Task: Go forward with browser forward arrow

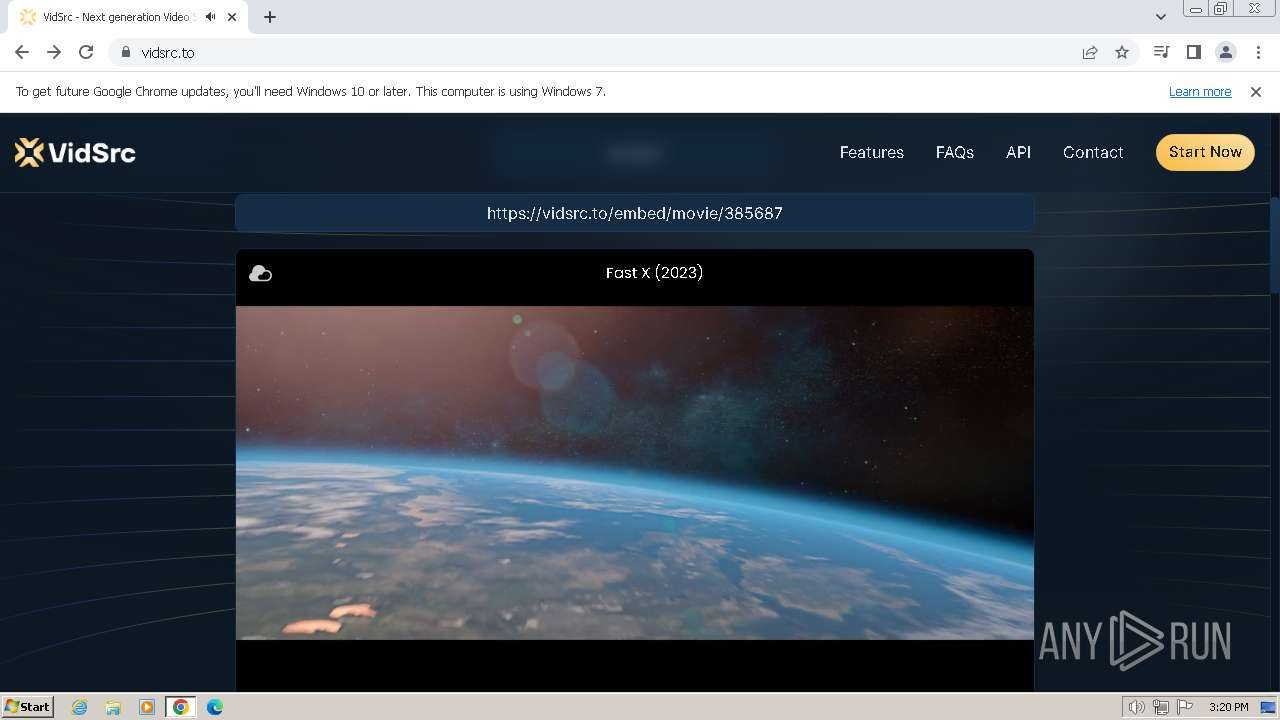Action: click(54, 52)
